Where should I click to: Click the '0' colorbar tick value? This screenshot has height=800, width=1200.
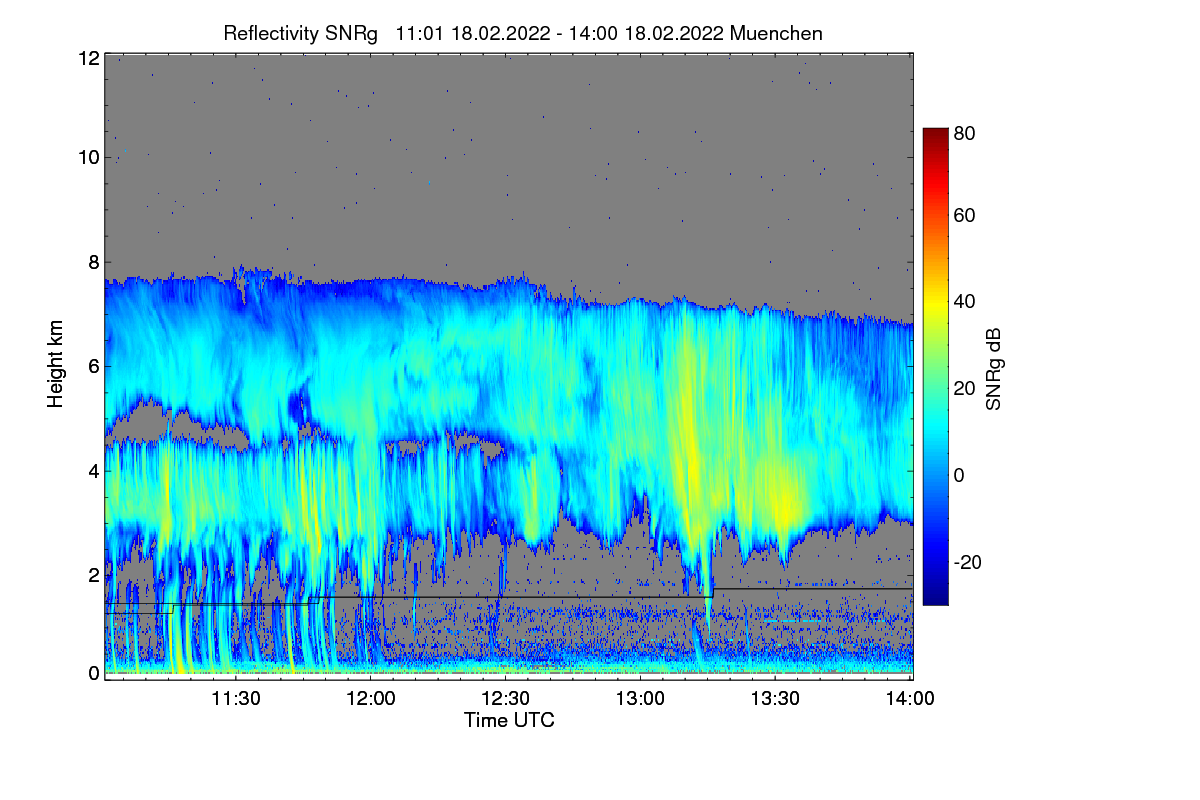[x=960, y=476]
